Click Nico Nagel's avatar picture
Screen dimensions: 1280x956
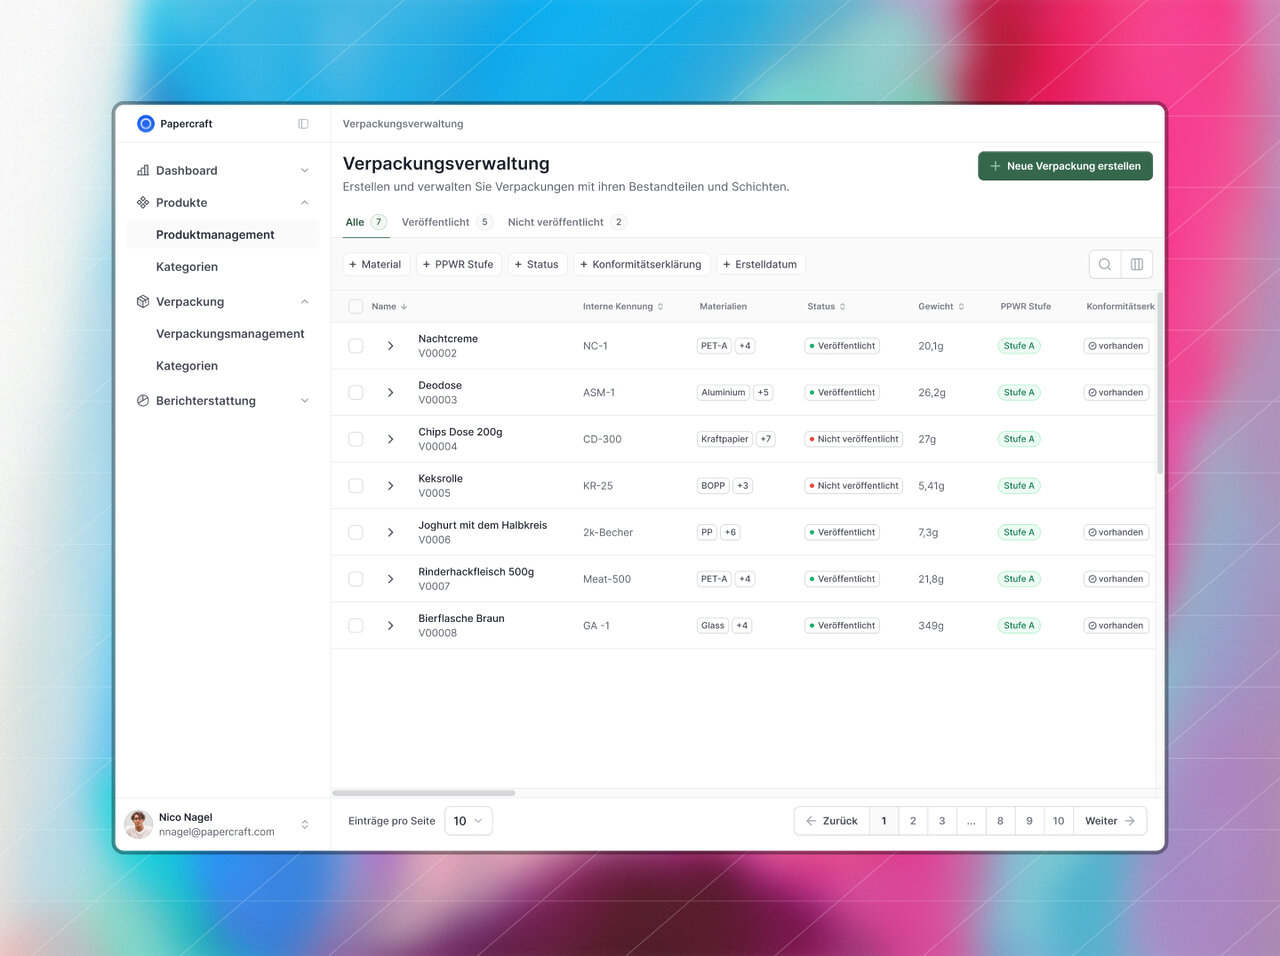(x=138, y=824)
